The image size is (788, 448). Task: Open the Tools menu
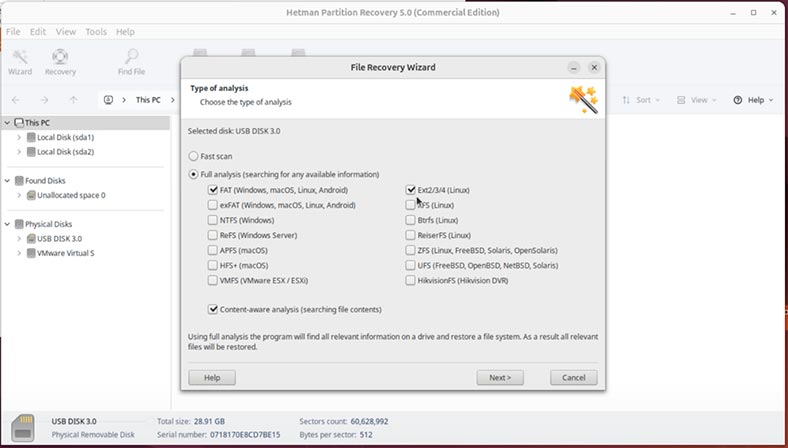pos(96,32)
